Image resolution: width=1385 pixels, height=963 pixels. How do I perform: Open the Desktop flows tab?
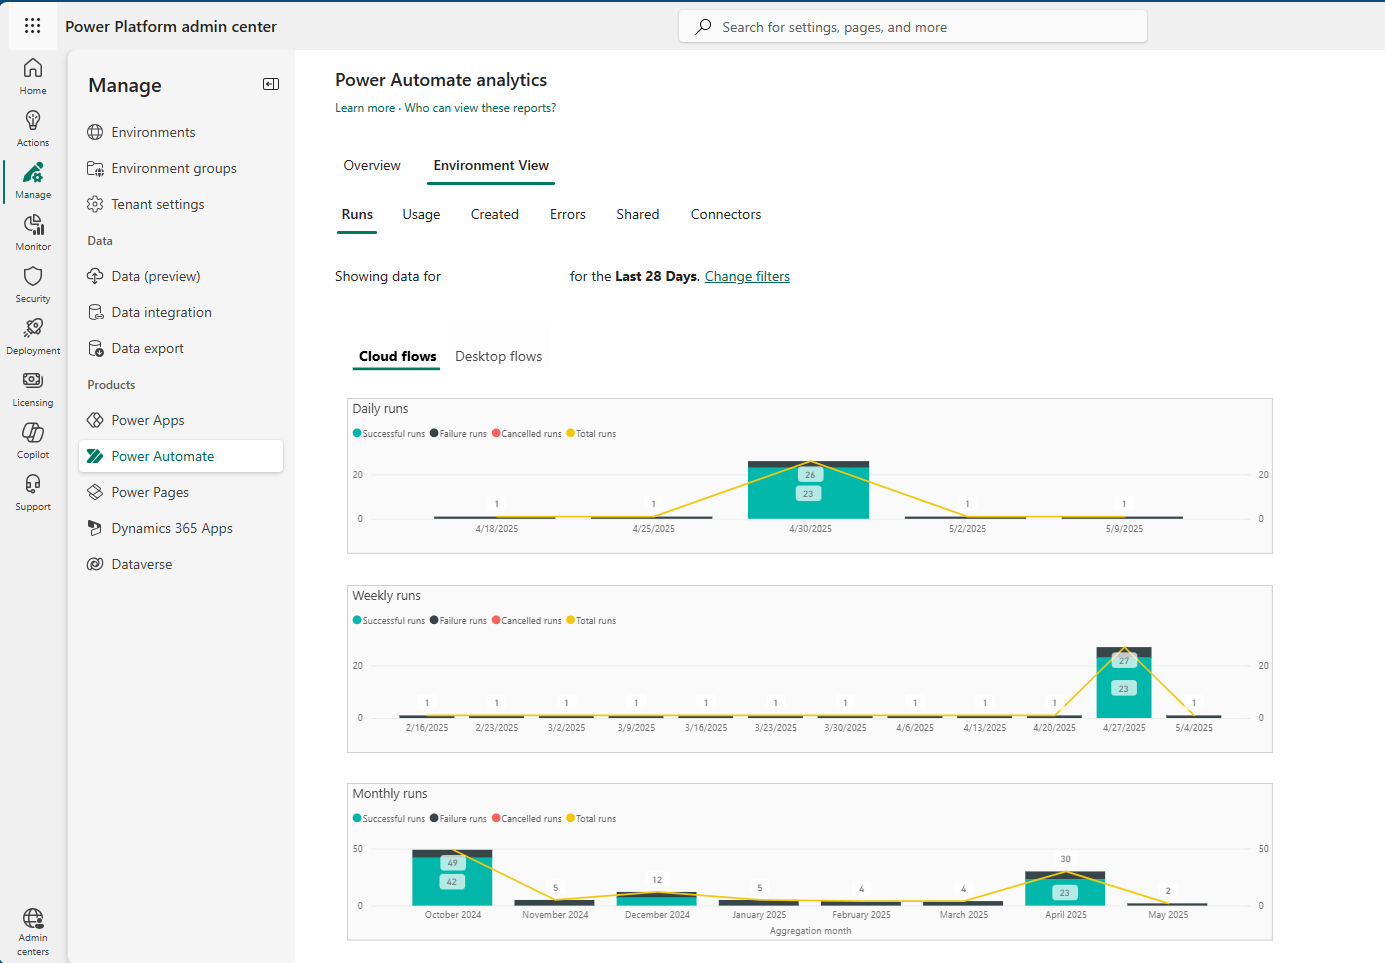[498, 355]
